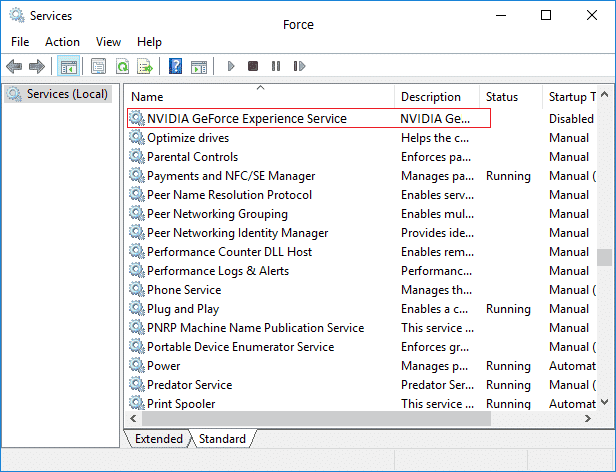This screenshot has width=616, height=472.
Task: Select Services (Local) in the tree
Action: [x=64, y=94]
